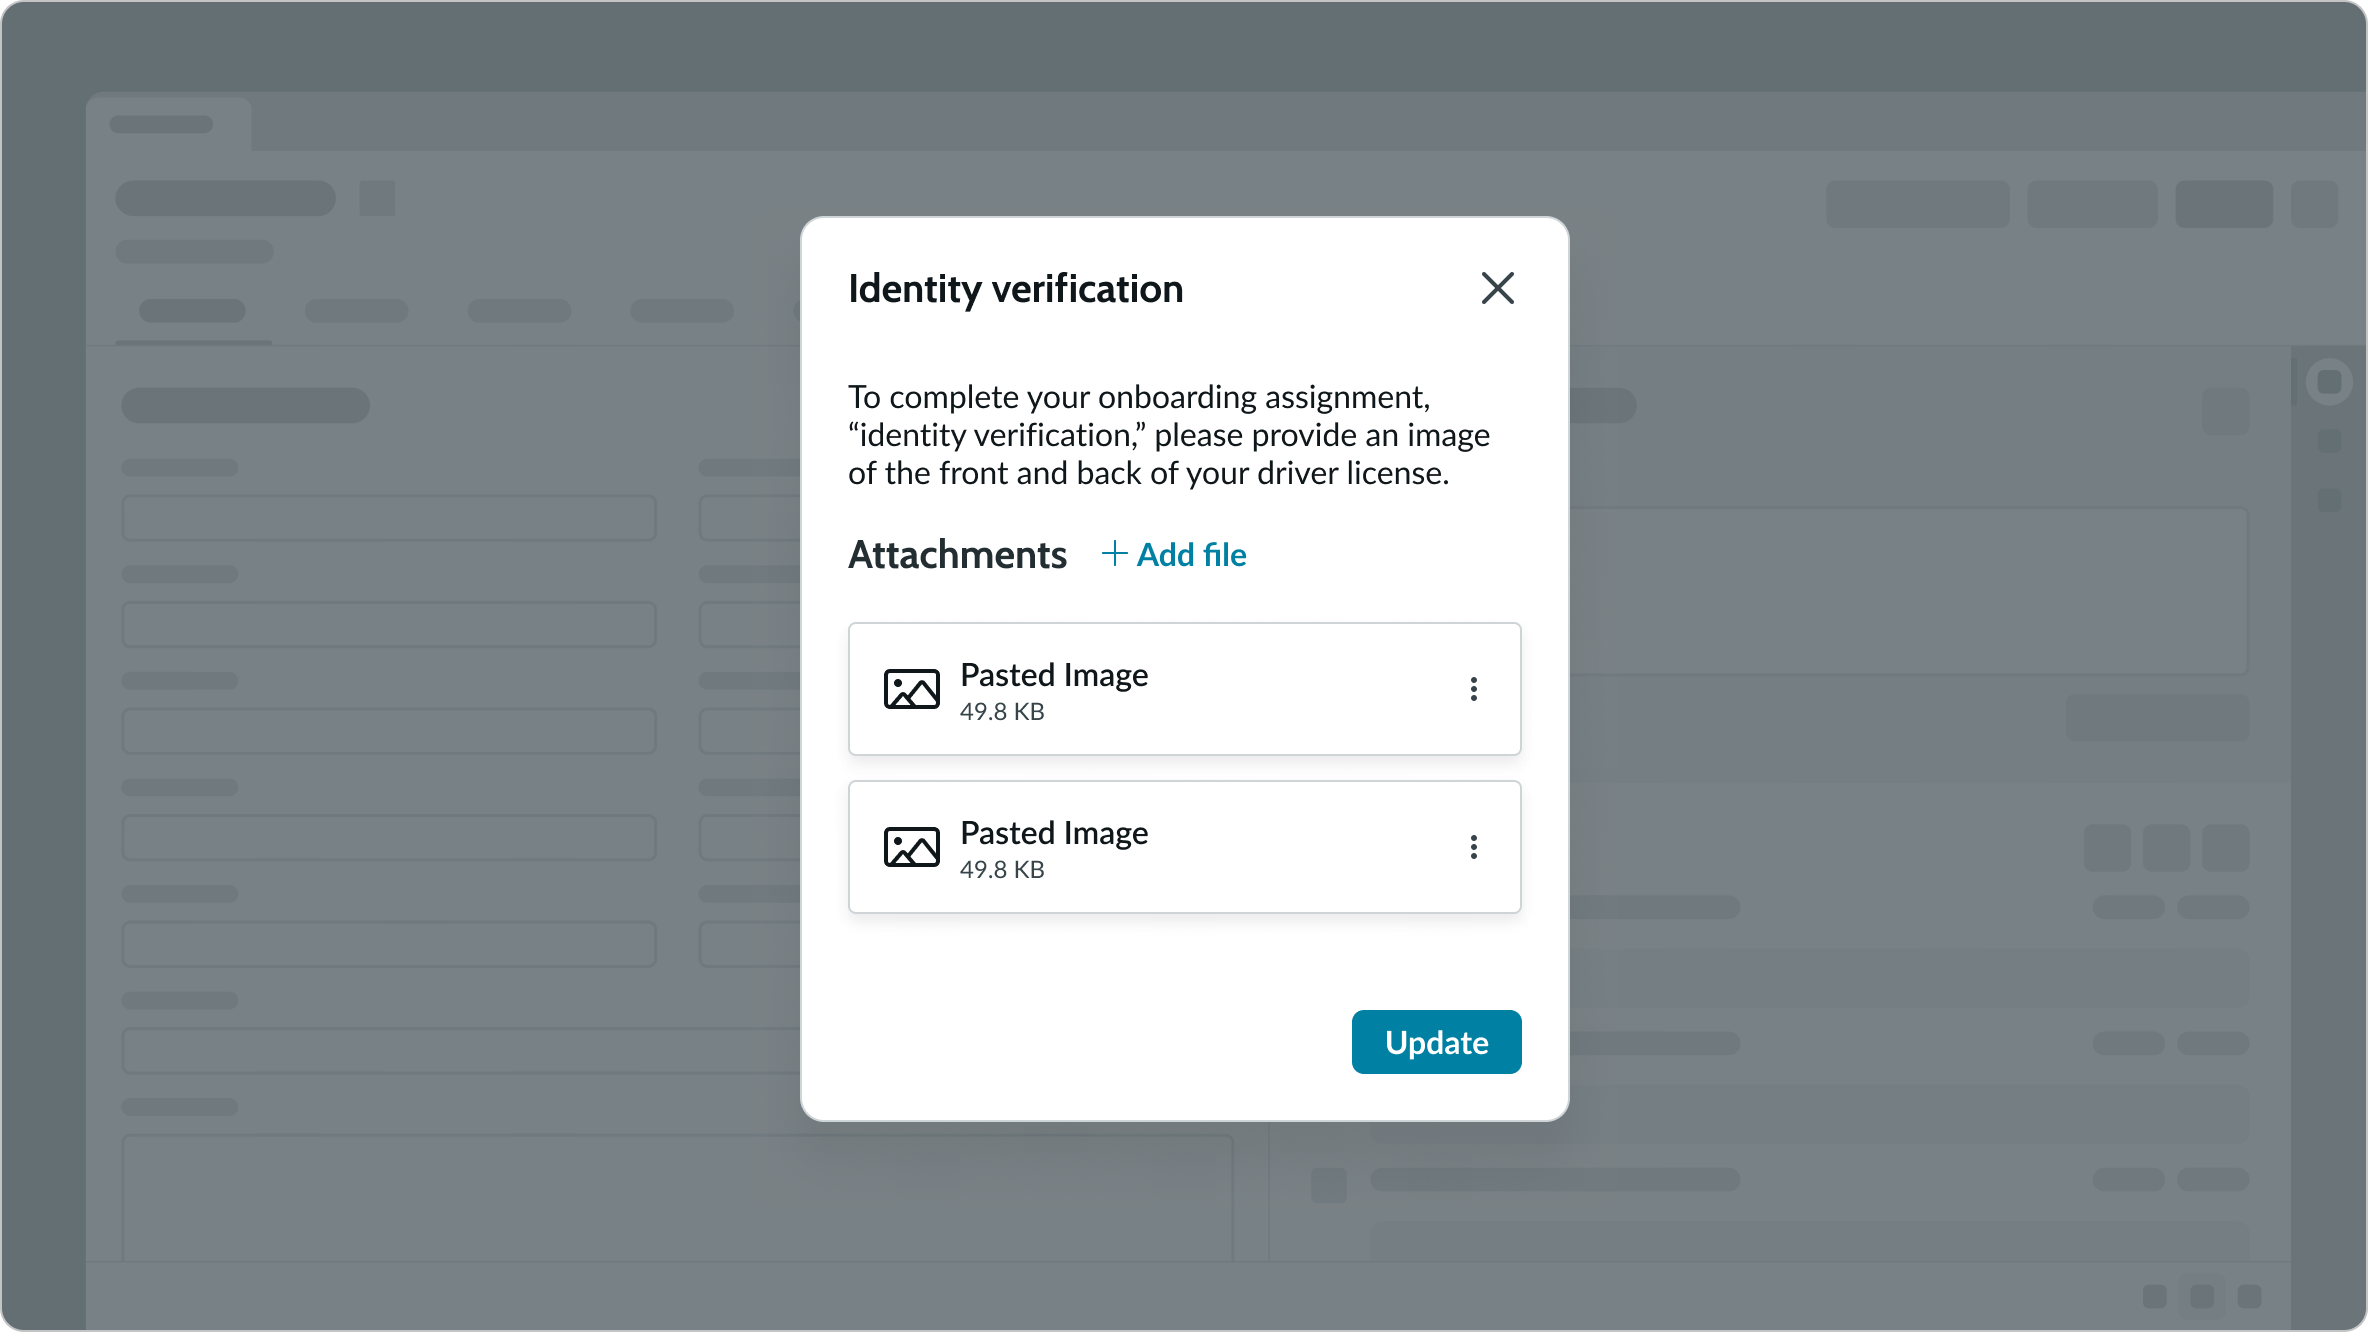Click empty space in the second attachment card
This screenshot has width=2368, height=1332.
[x=1300, y=848]
